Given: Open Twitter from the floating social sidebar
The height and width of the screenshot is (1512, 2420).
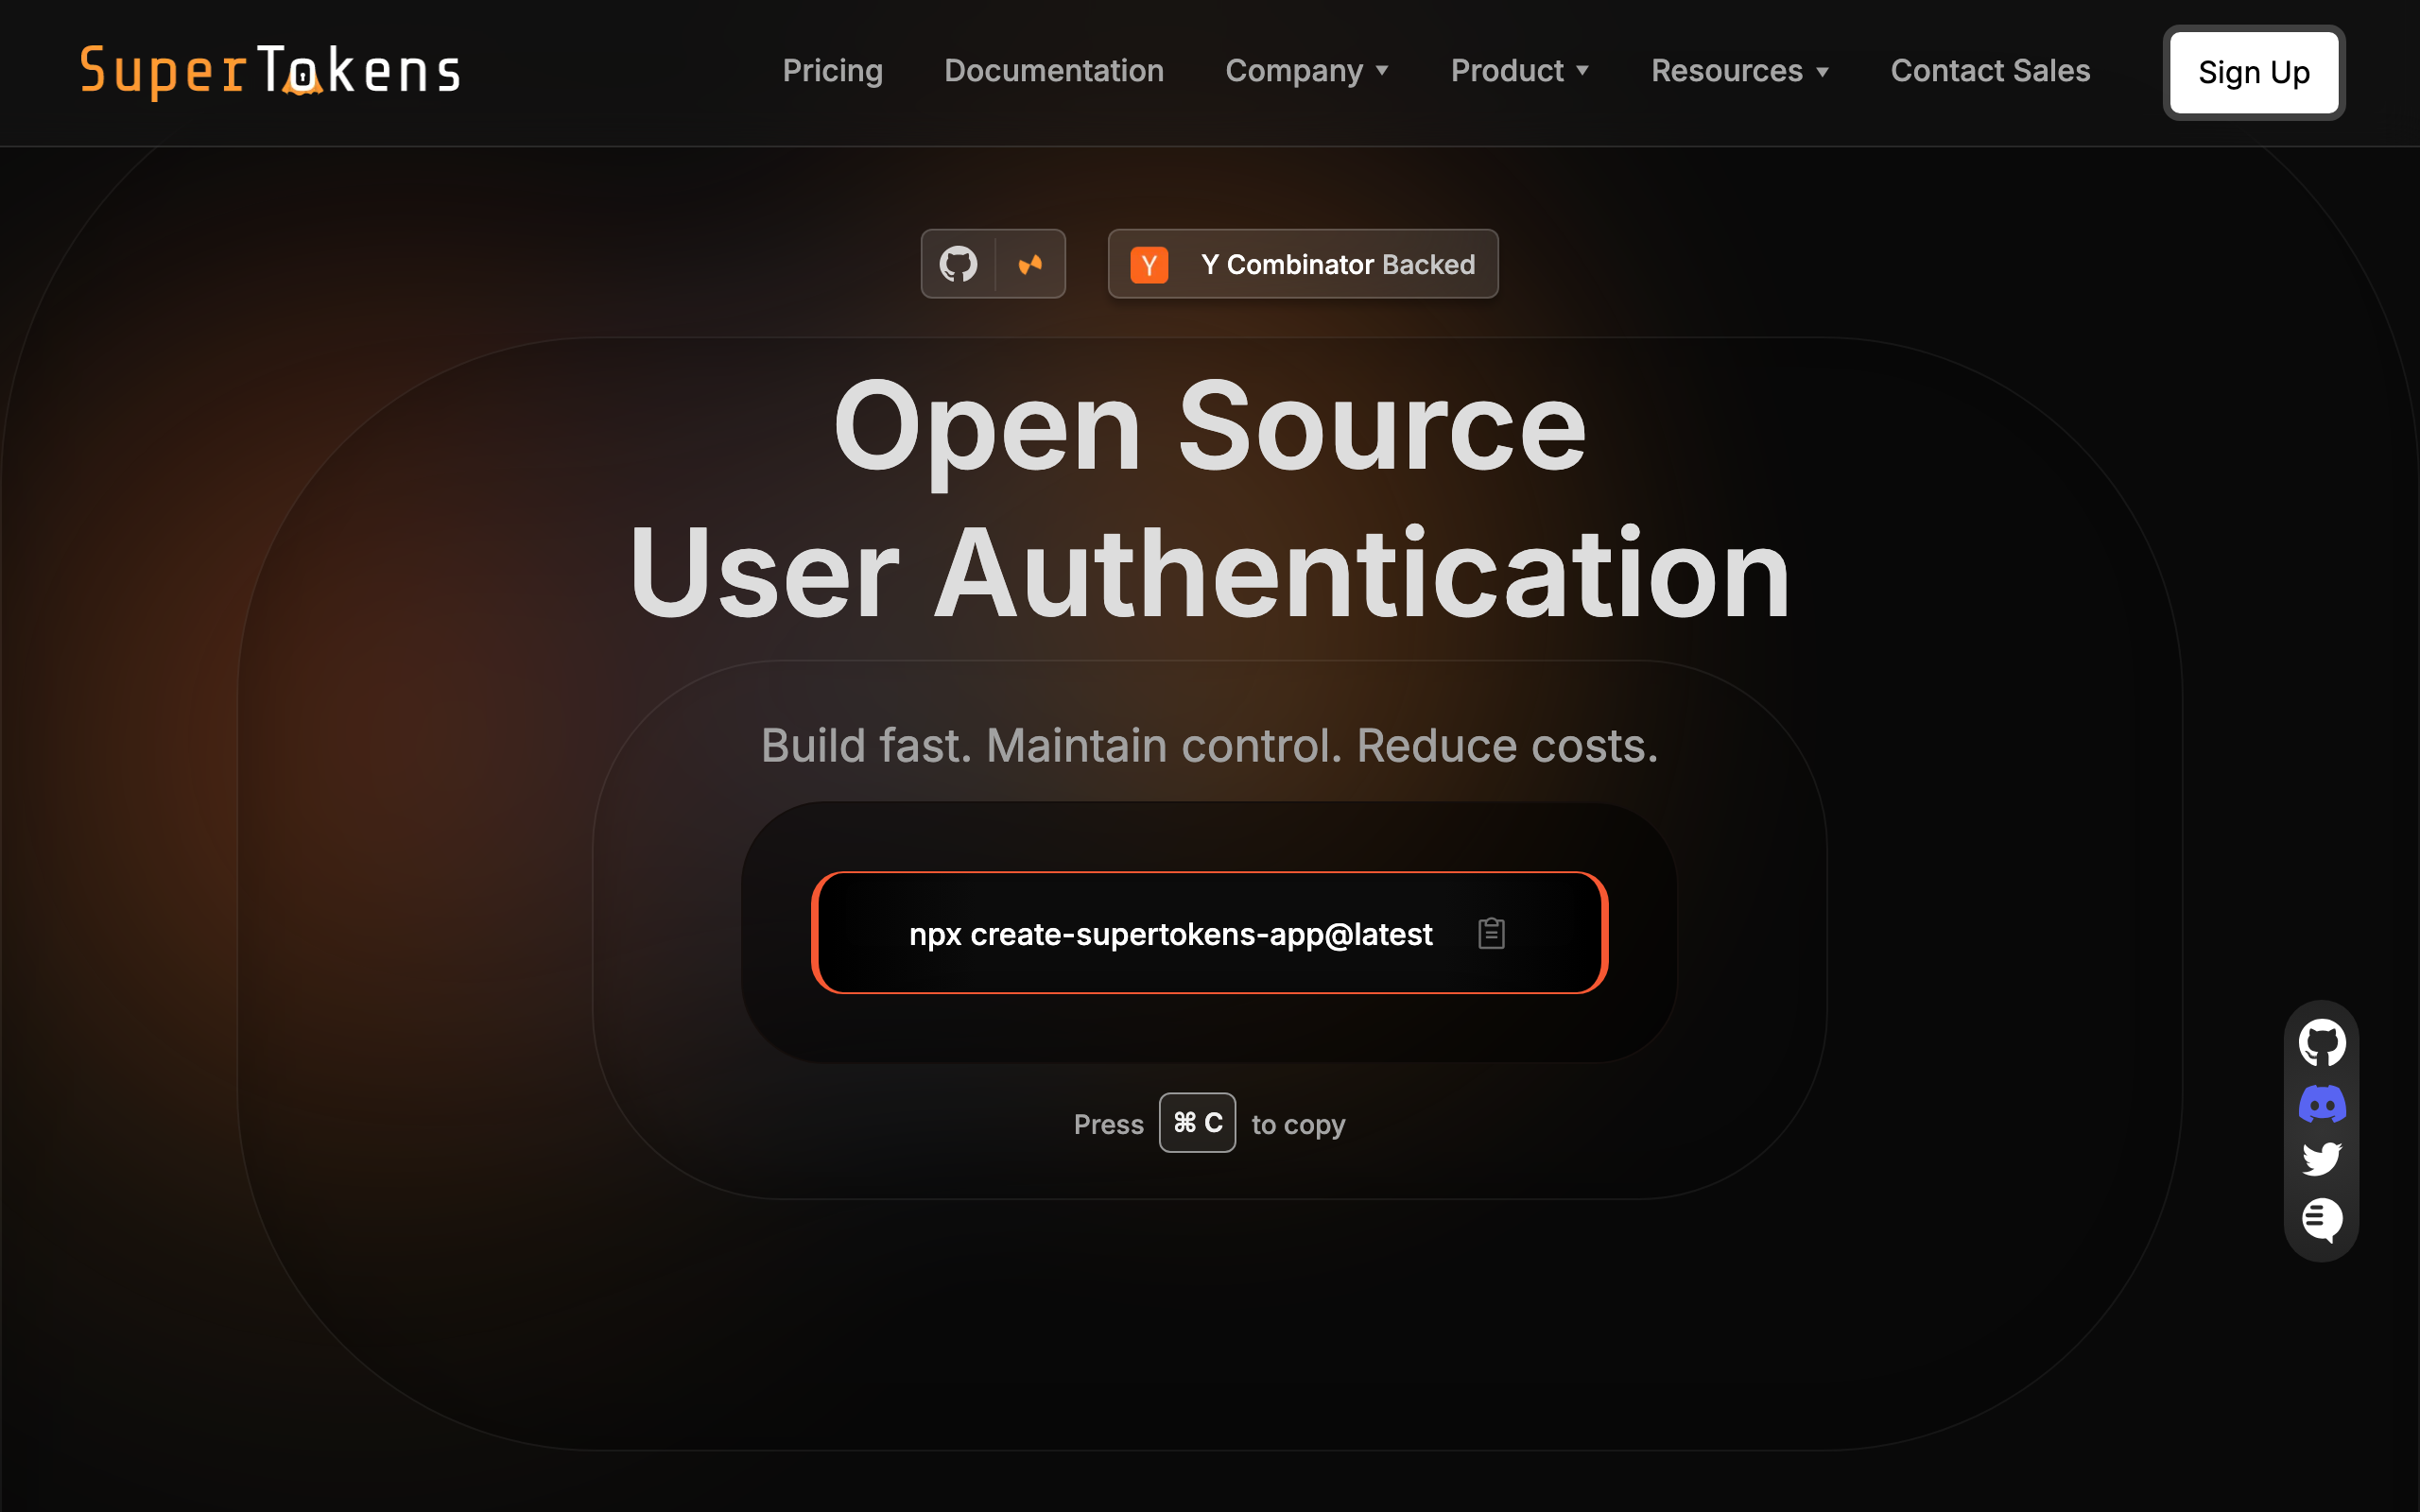Looking at the screenshot, I should (2321, 1159).
